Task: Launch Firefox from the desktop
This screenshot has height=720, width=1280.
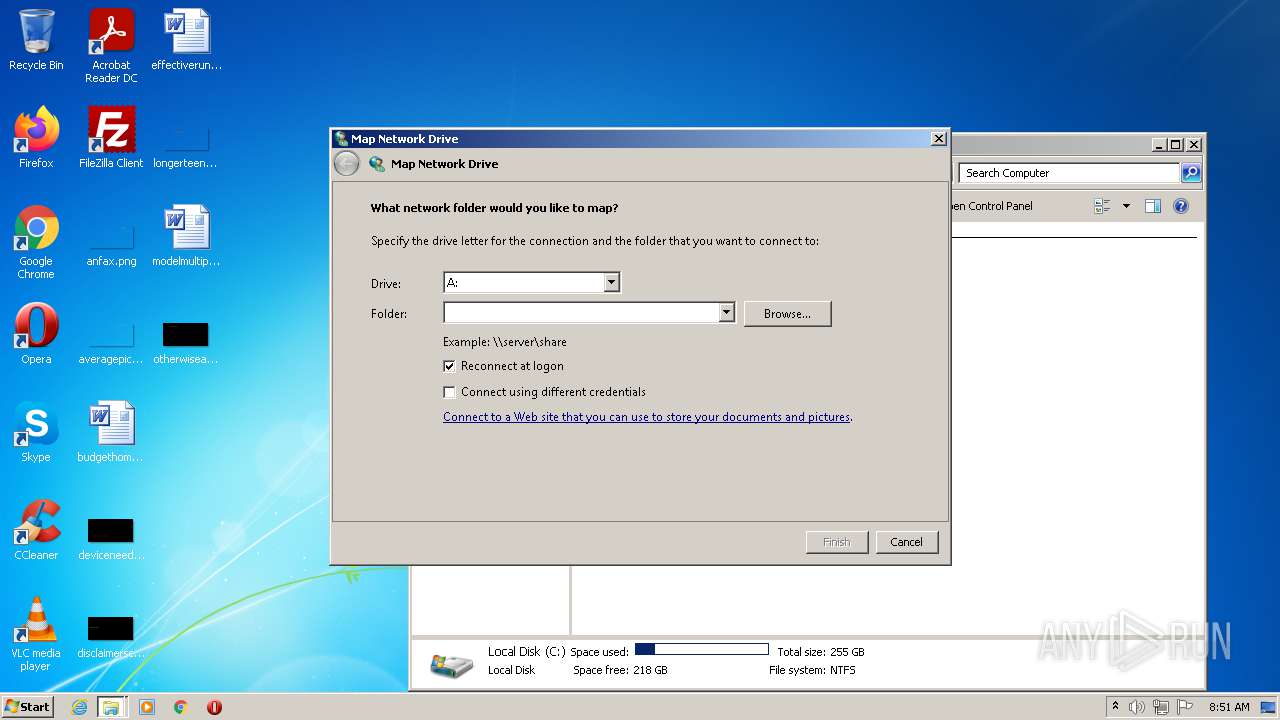Action: click(36, 138)
